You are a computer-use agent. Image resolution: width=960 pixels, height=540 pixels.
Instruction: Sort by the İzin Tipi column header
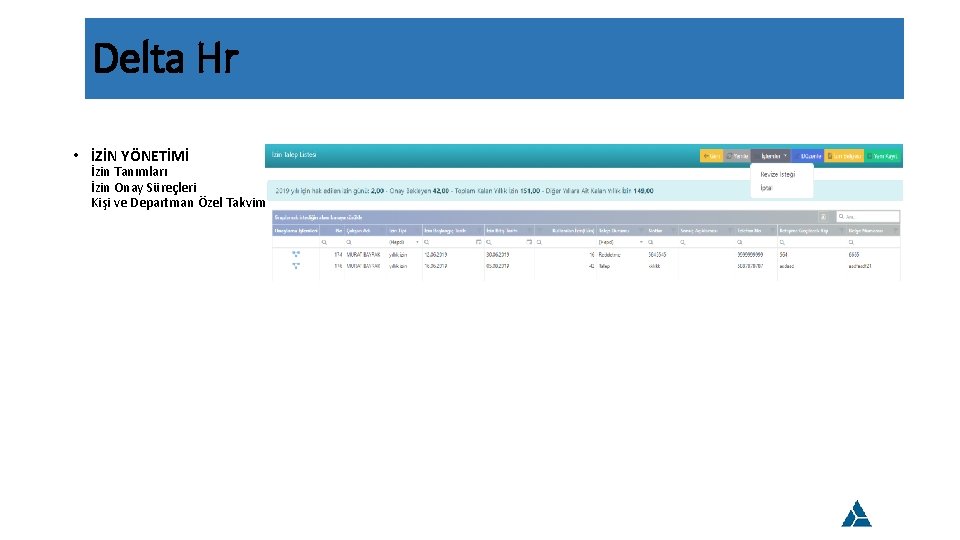point(404,231)
